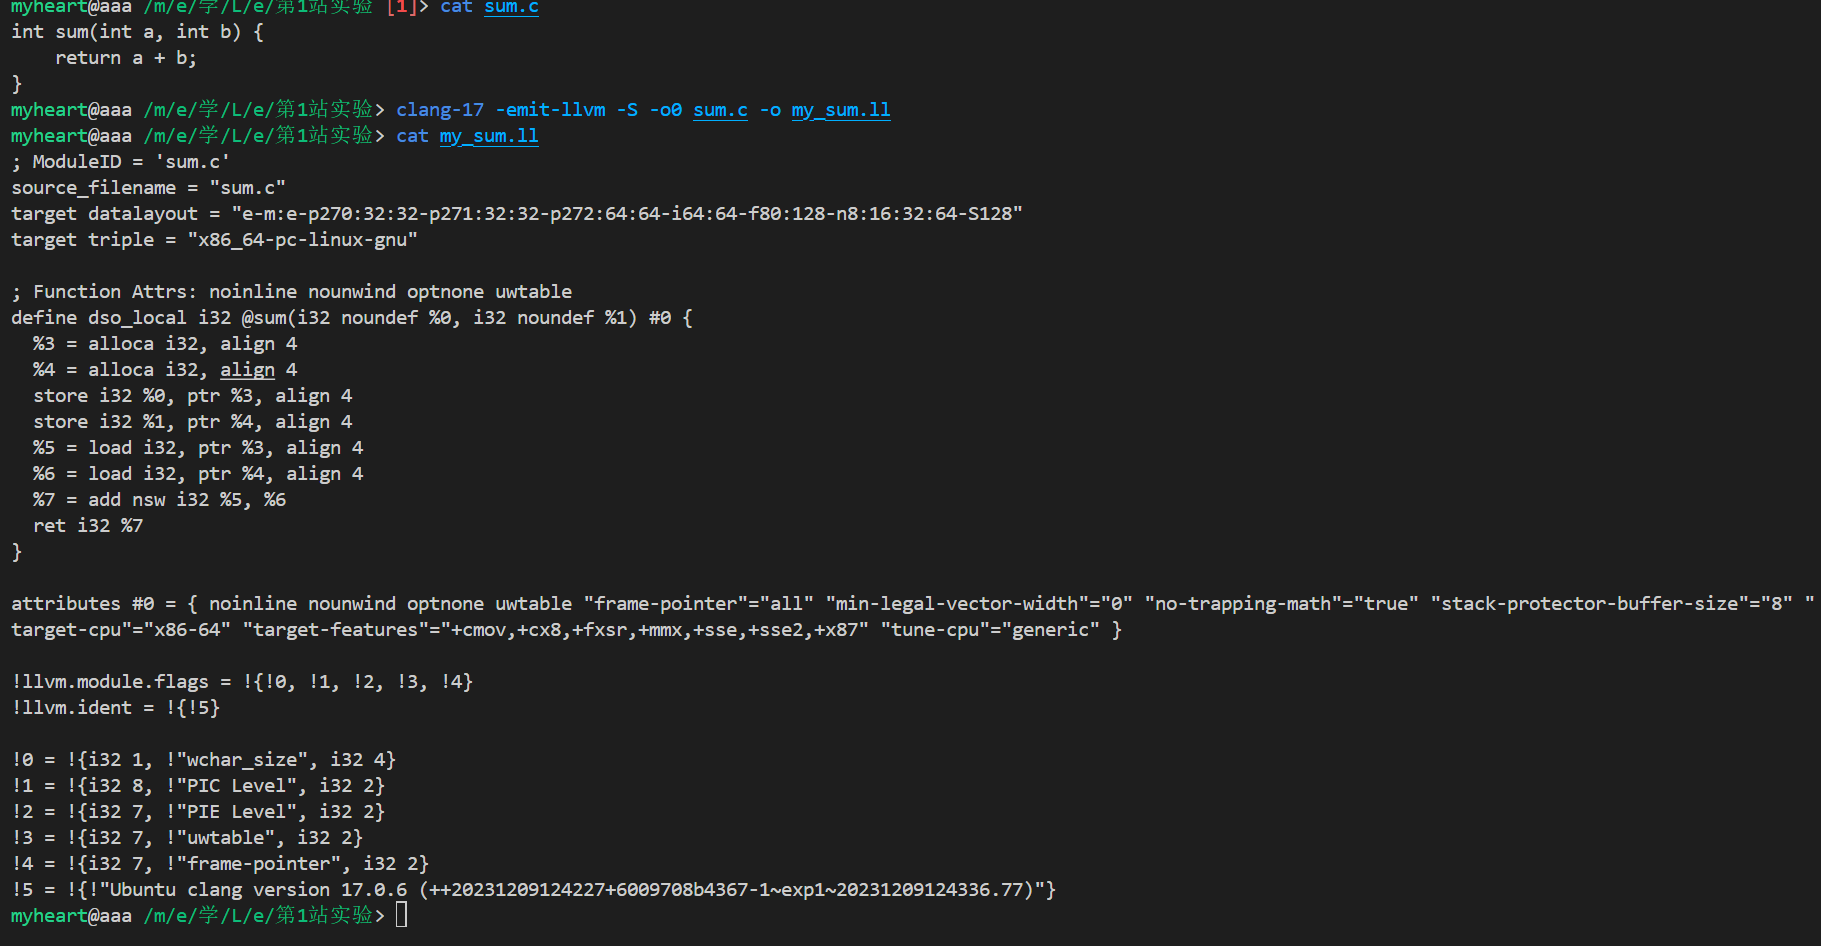Click the underlined align word in %4 alloca line
Viewport: 1821px width, 946px height.
(247, 370)
